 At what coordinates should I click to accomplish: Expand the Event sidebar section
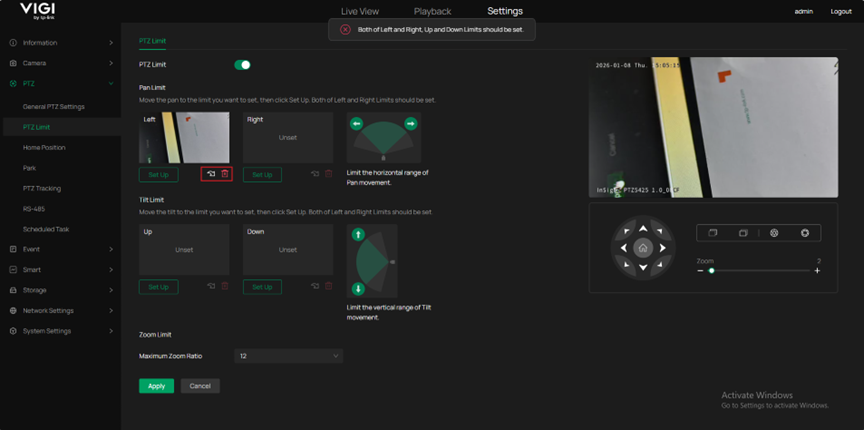(60, 249)
